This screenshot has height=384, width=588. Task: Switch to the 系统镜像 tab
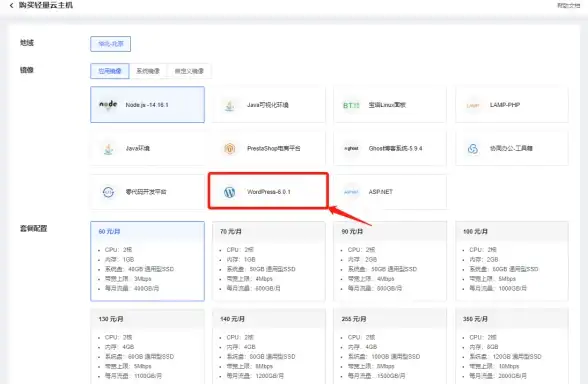tap(148, 71)
